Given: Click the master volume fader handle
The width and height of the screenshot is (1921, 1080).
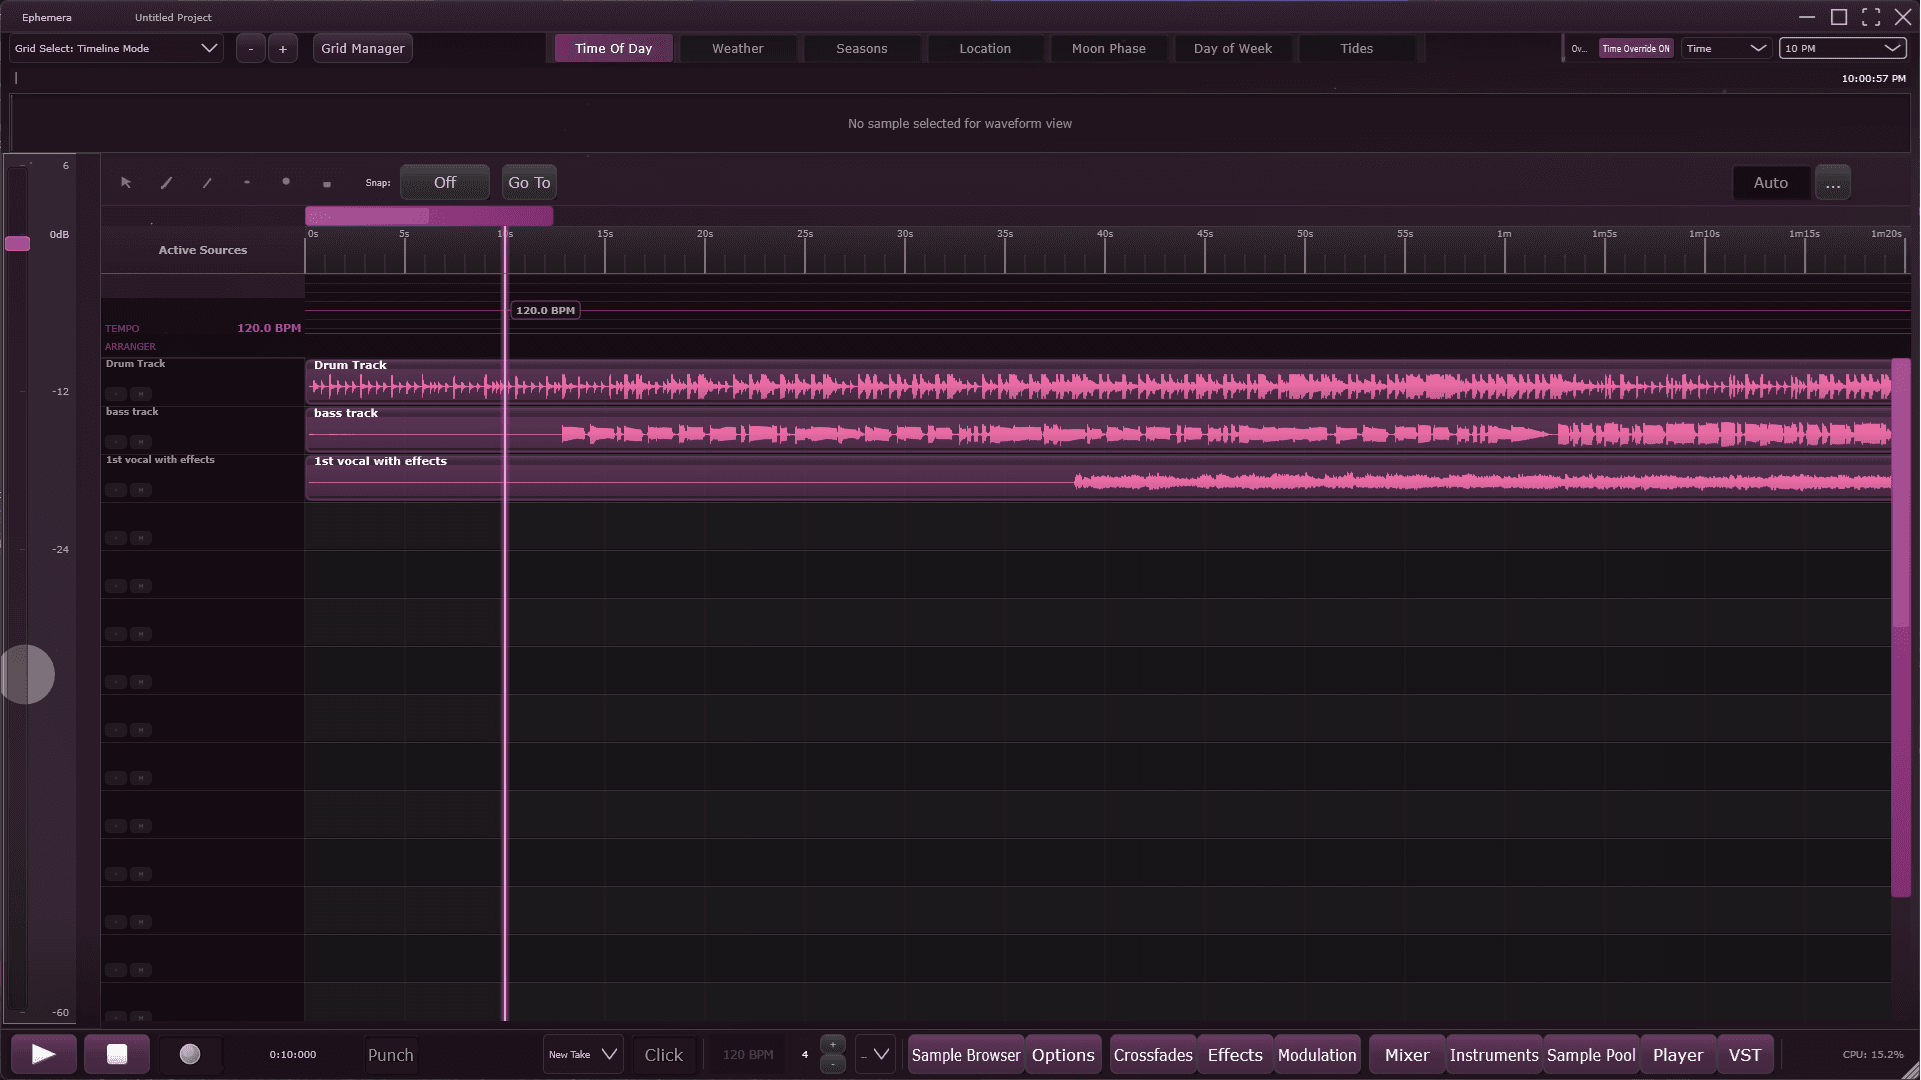Looking at the screenshot, I should point(18,243).
